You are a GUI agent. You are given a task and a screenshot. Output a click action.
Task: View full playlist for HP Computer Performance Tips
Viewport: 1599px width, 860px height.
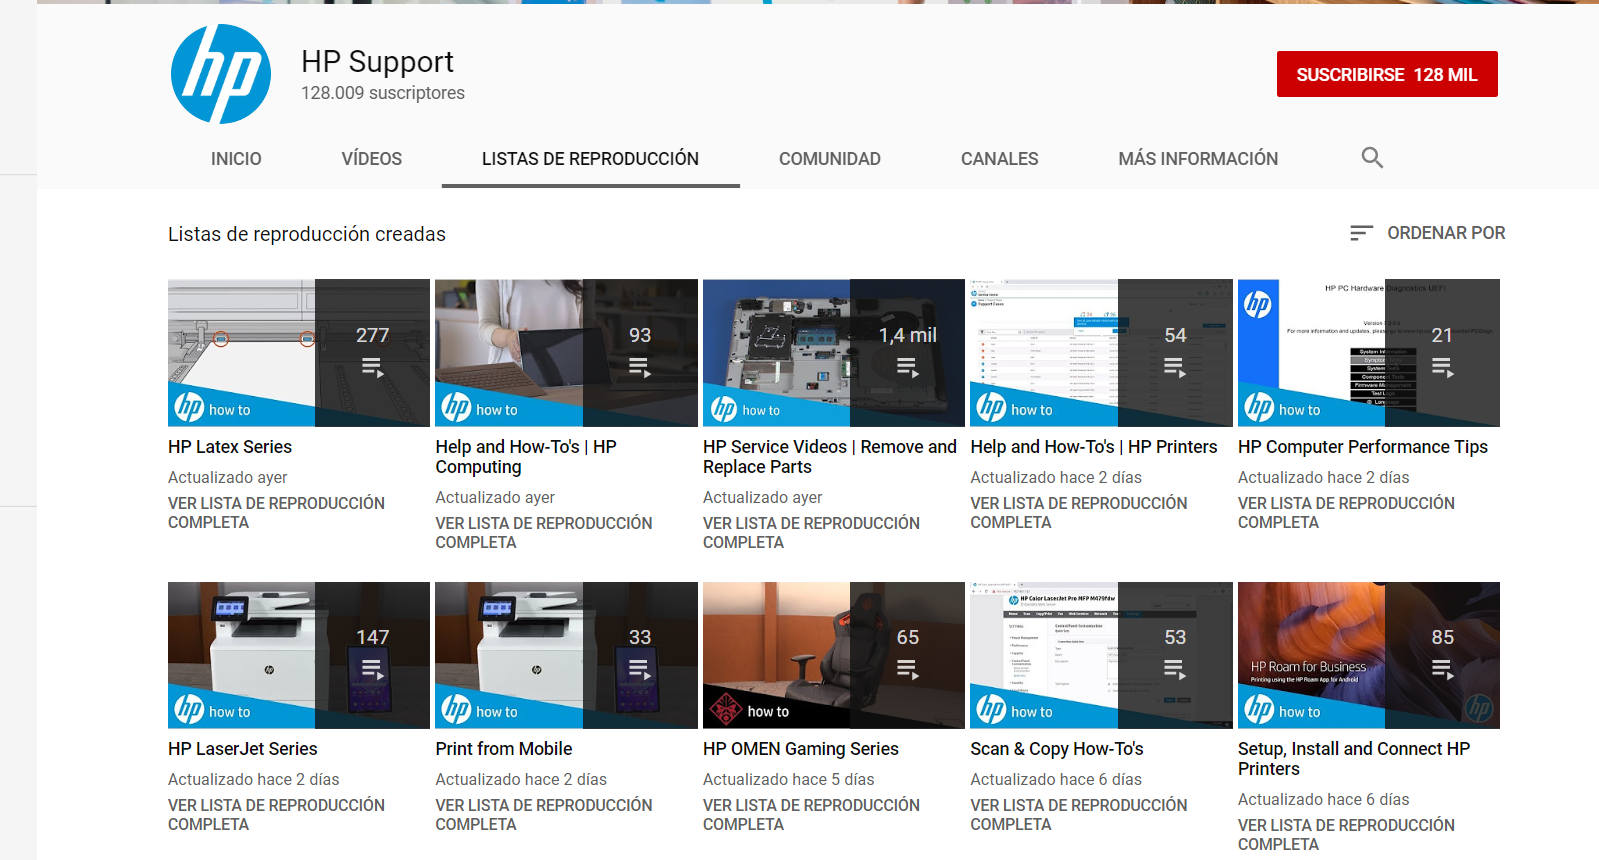point(1345,512)
